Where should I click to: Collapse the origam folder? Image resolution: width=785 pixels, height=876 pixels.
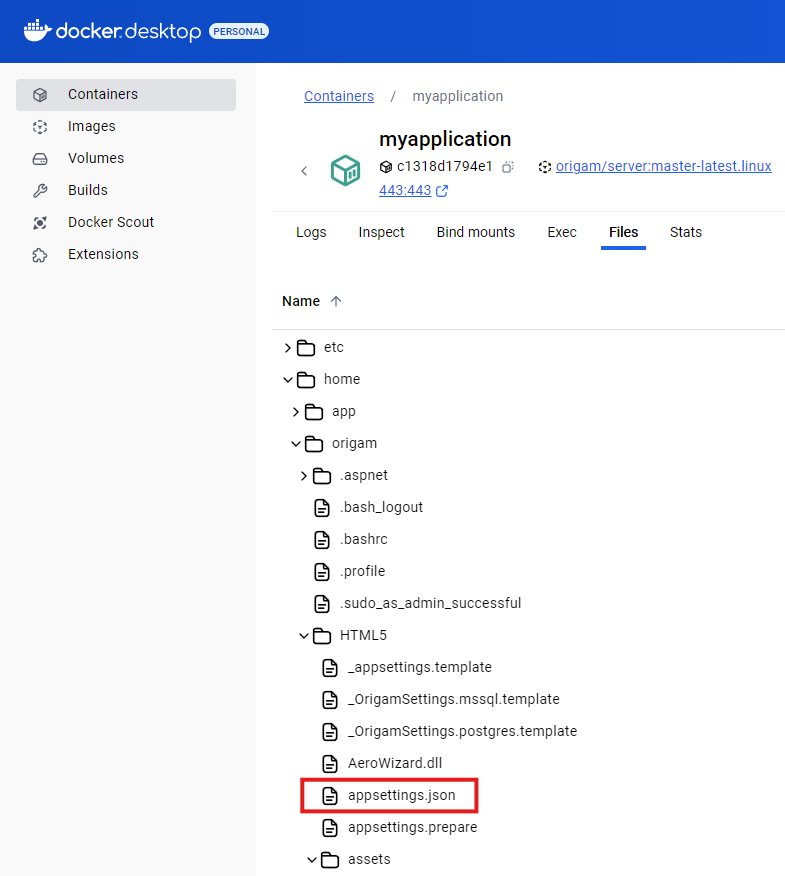tap(296, 444)
